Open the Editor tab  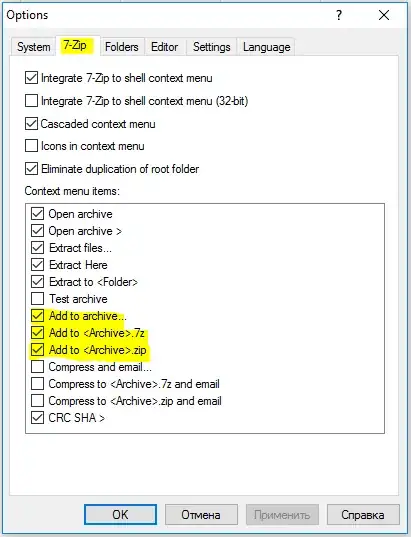pyautogui.click(x=165, y=47)
